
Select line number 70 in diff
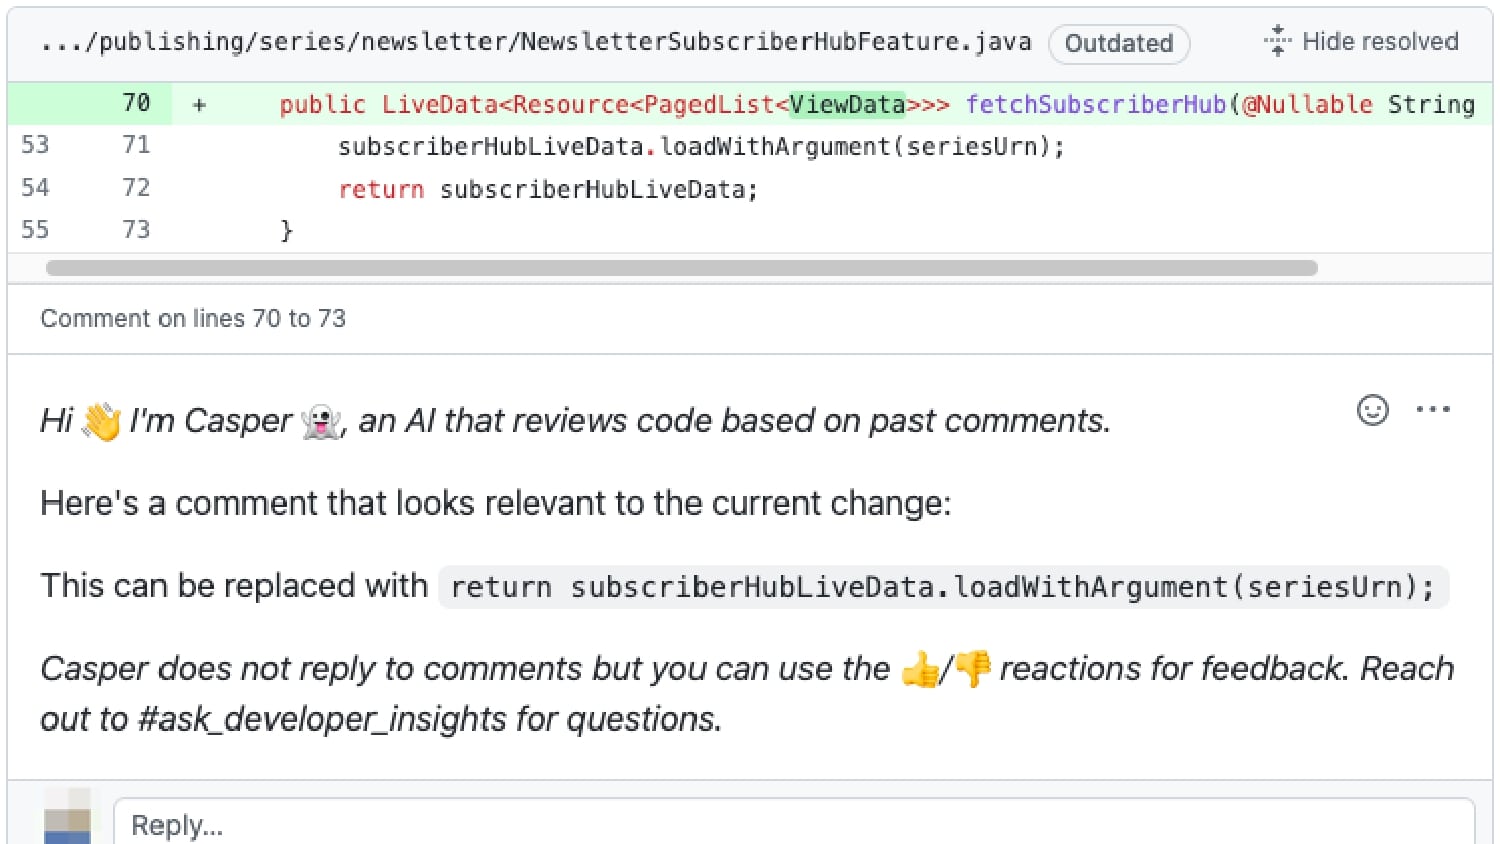click(136, 103)
